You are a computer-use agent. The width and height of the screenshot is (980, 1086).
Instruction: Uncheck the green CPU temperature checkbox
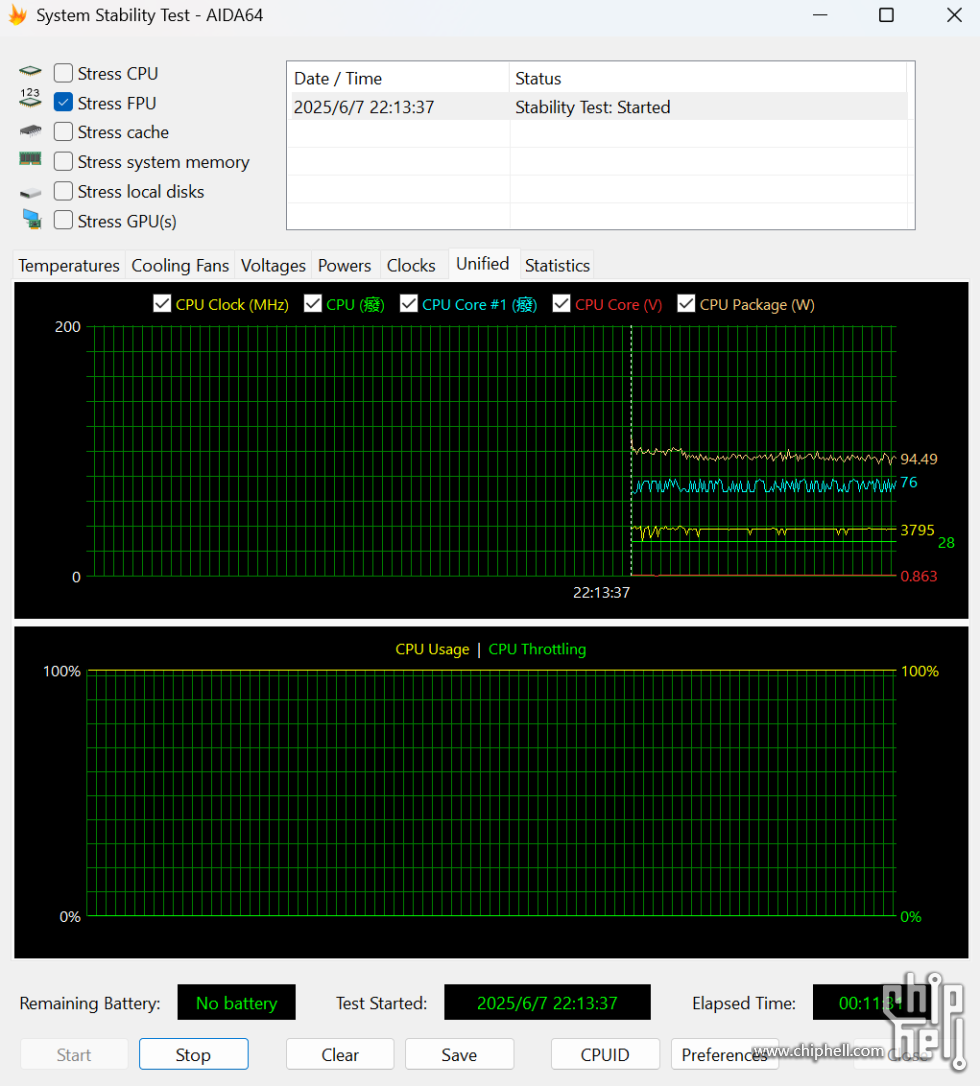point(313,303)
